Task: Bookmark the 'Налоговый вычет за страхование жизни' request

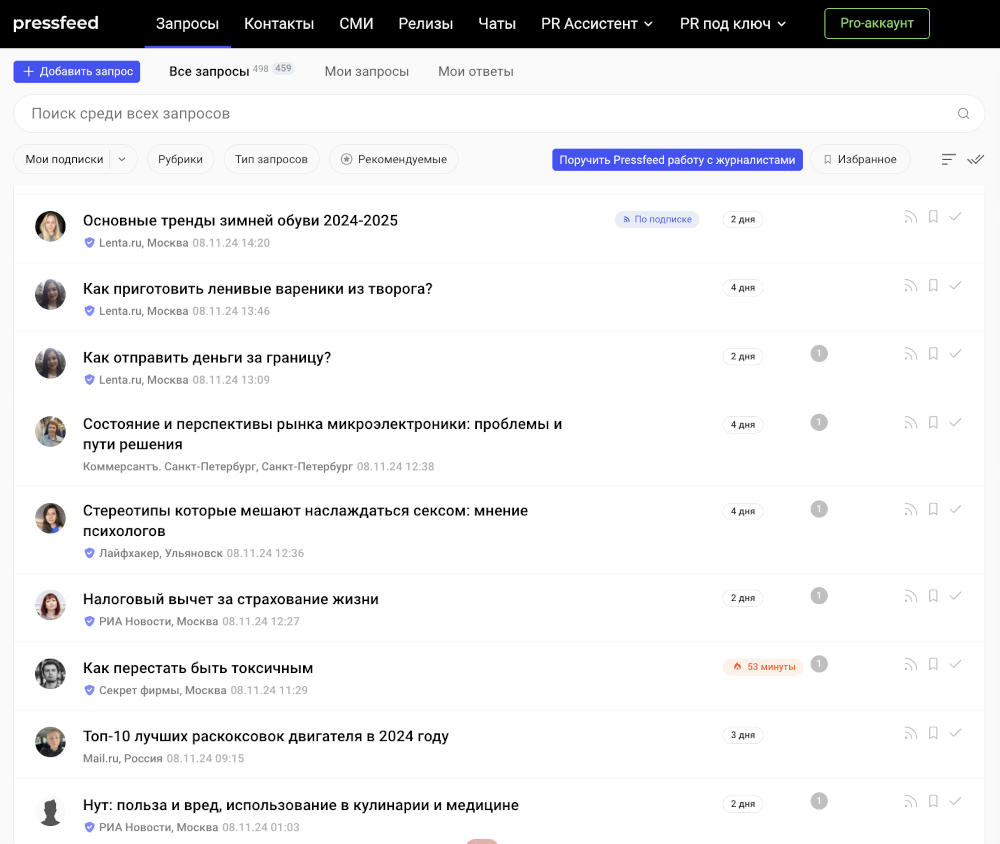Action: [x=932, y=594]
